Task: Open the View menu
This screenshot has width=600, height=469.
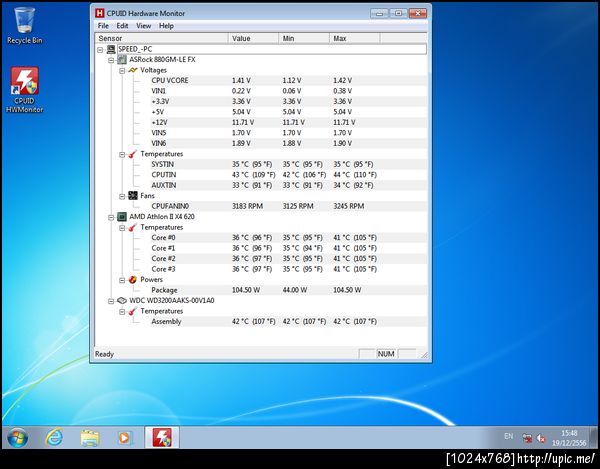Action: (143, 26)
